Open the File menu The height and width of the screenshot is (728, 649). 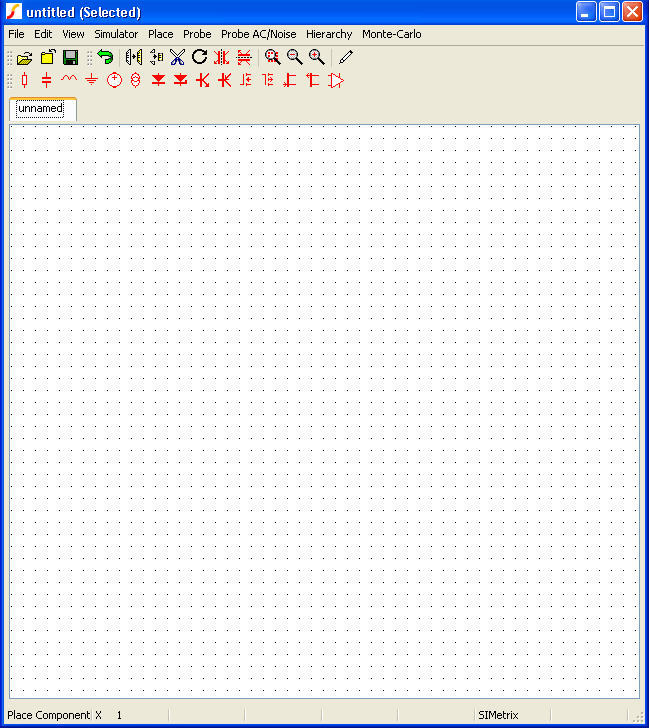click(16, 34)
